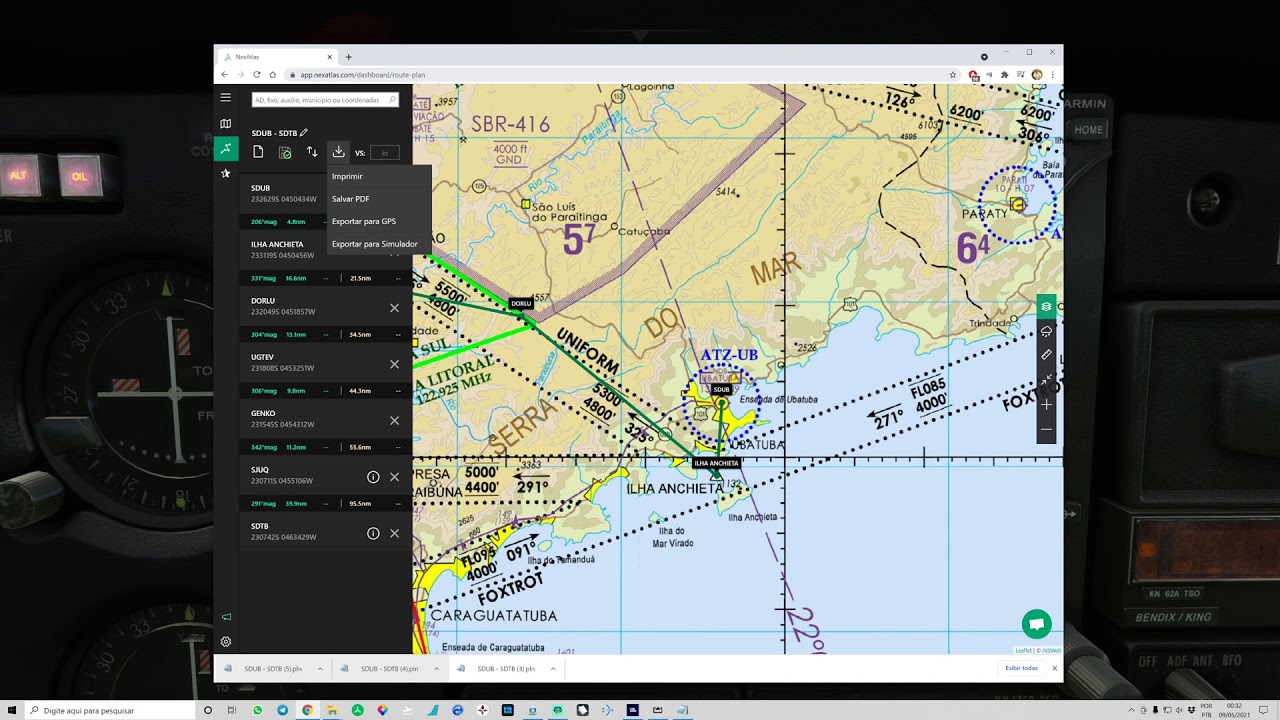This screenshot has width=1280, height=720.
Task: Edit route name SDUB - SDTB pencil icon
Action: pyautogui.click(x=304, y=133)
